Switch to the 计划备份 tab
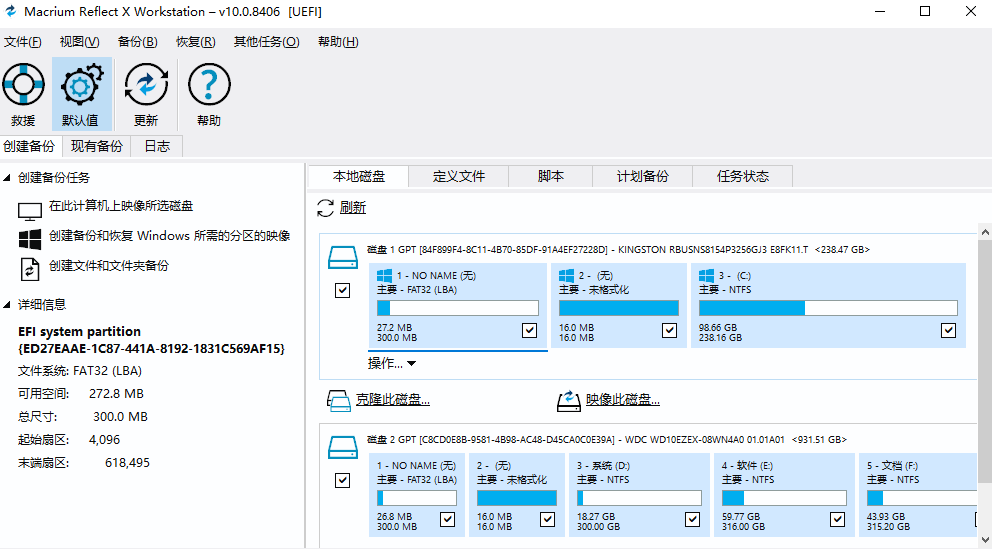The width and height of the screenshot is (992, 549). coord(643,176)
